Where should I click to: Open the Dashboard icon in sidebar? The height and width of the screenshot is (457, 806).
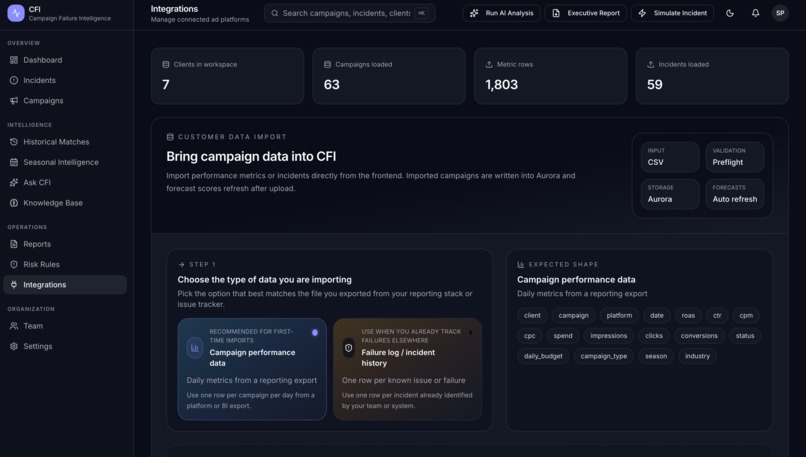coord(14,60)
